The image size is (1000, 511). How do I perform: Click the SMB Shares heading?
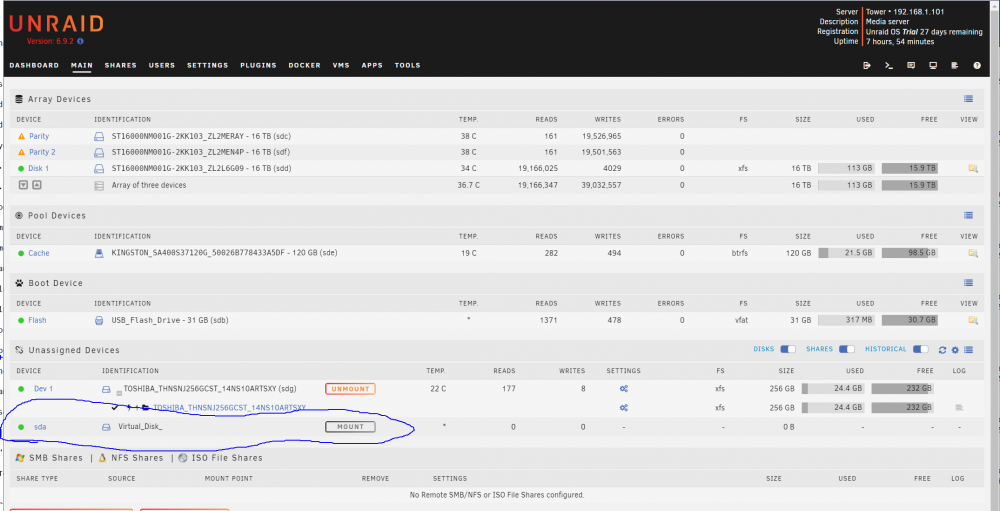(55, 458)
